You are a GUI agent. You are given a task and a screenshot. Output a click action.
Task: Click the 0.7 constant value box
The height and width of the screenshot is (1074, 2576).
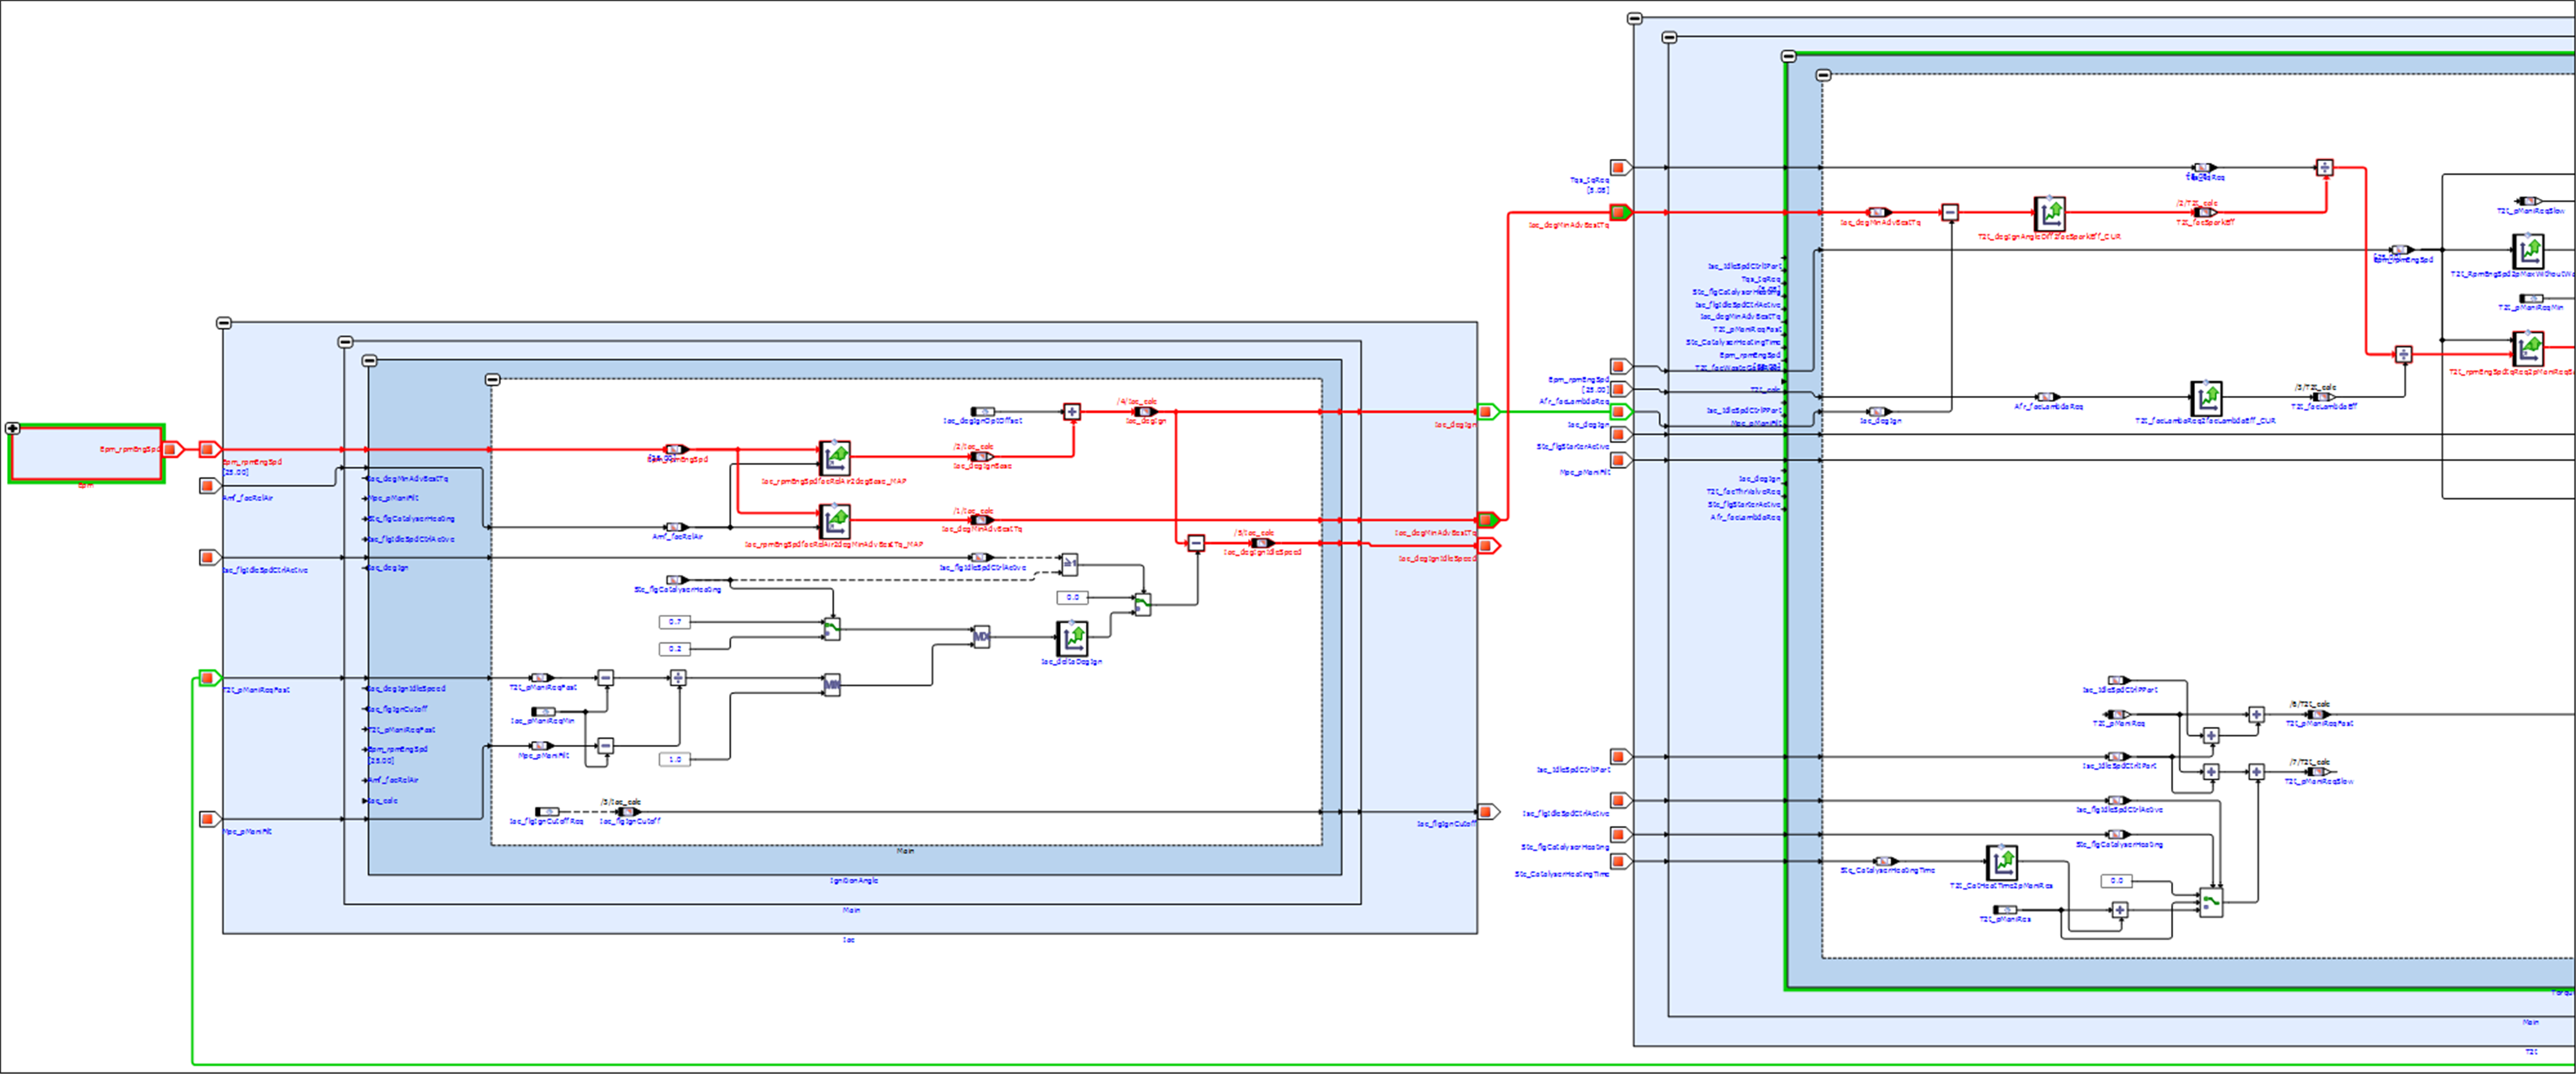675,622
